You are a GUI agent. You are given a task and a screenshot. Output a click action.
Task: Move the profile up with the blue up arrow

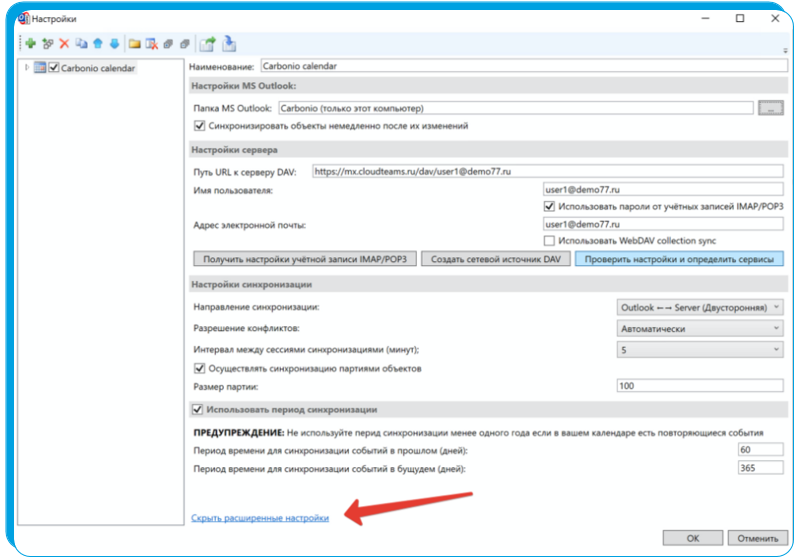click(x=98, y=44)
